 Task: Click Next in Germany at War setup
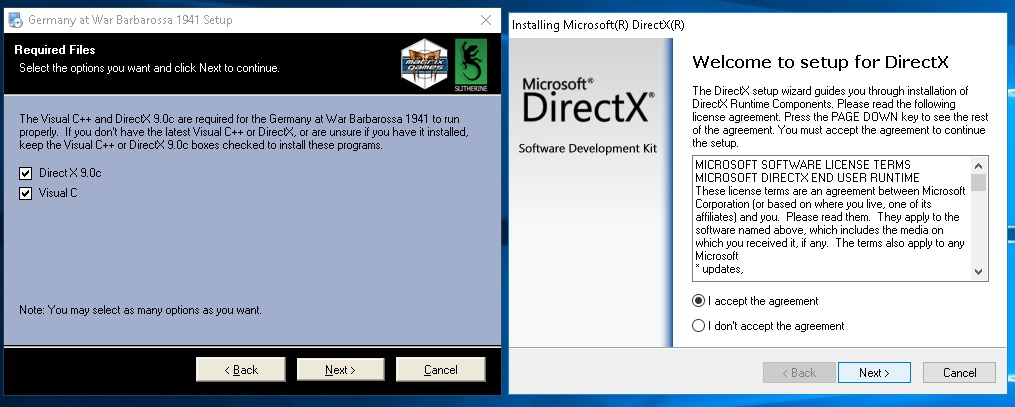pyautogui.click(x=340, y=369)
